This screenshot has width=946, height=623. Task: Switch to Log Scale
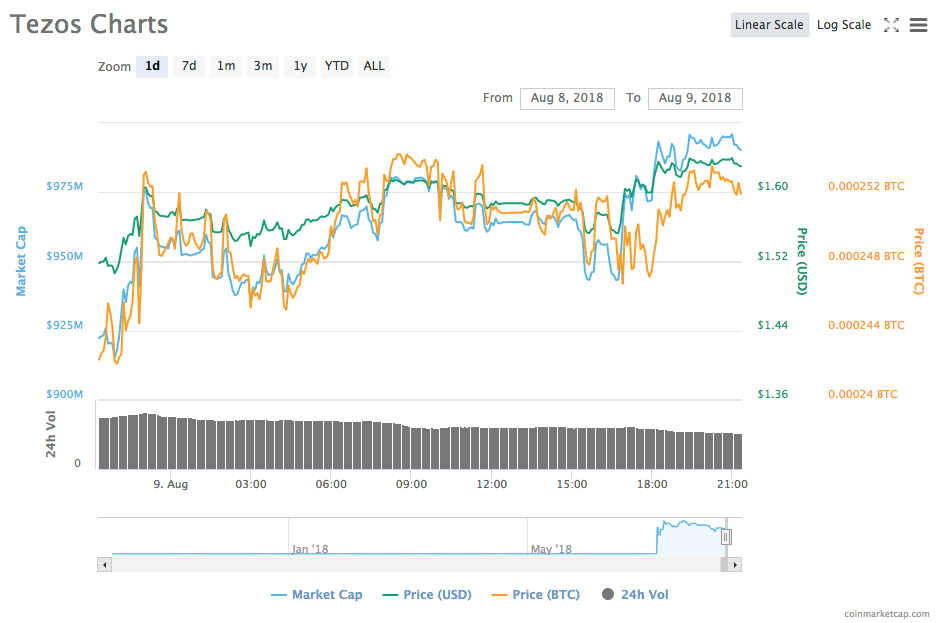[x=843, y=25]
